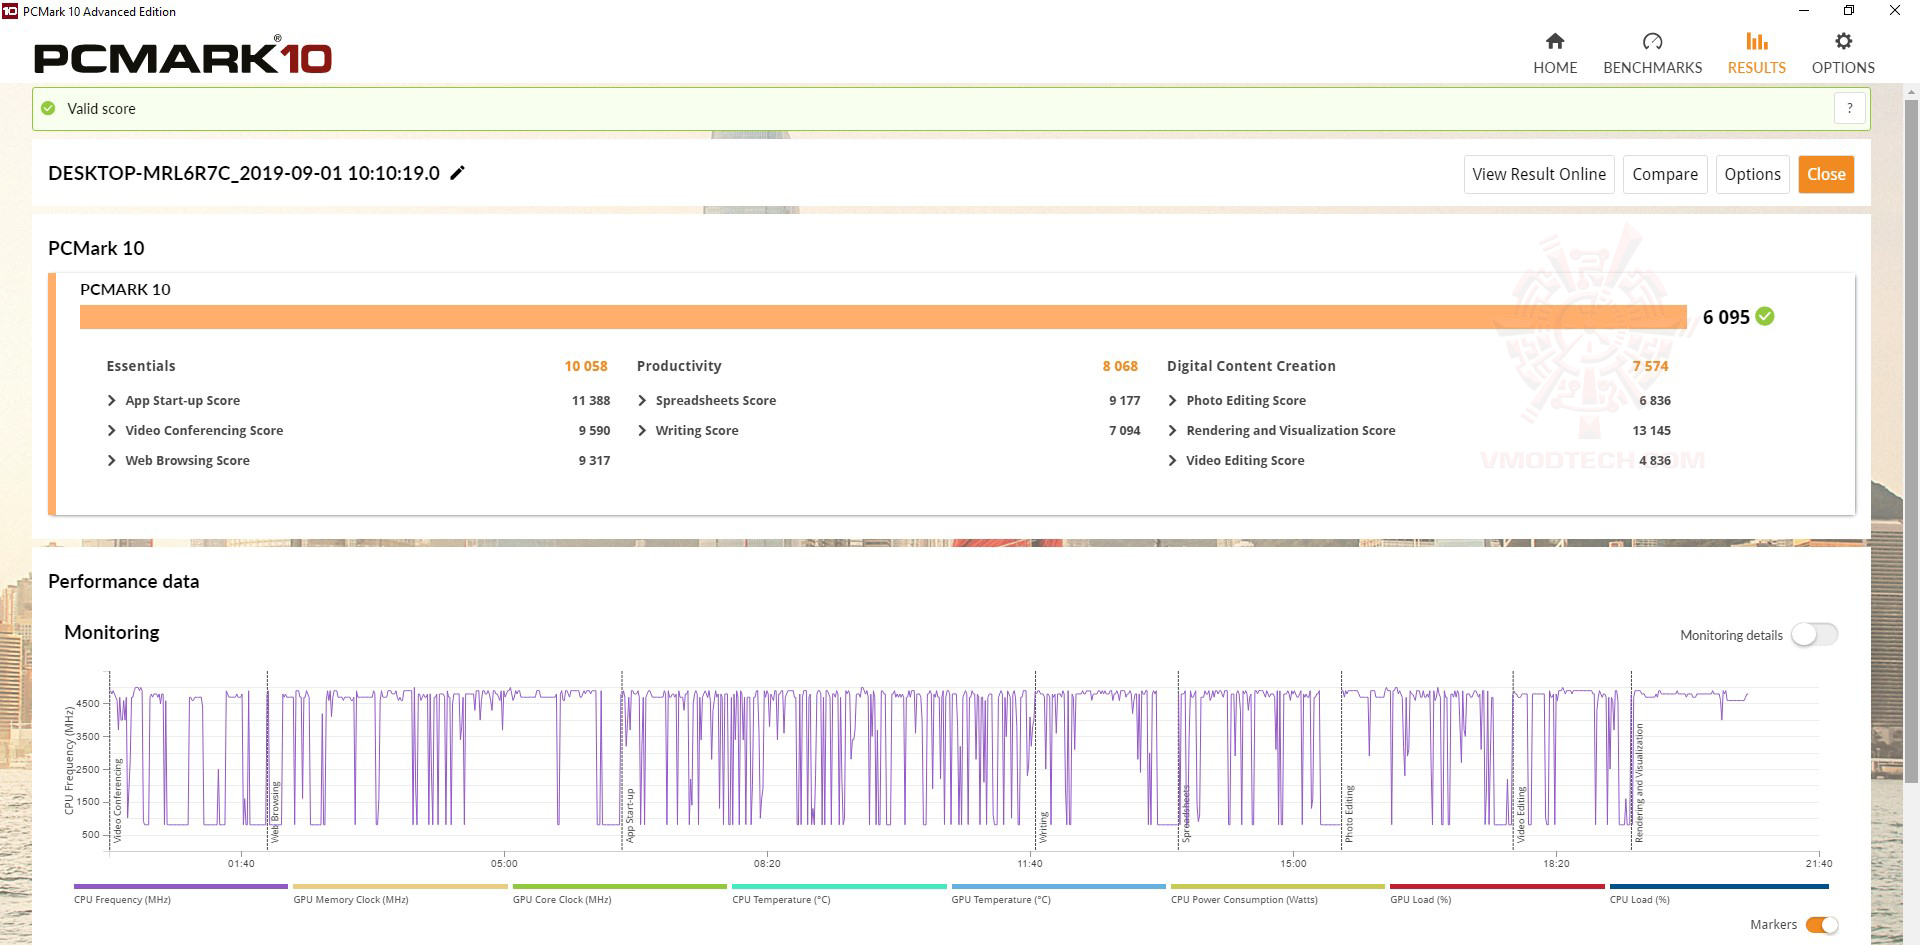
Task: Click the pencil icon to rename result
Action: tap(458, 173)
